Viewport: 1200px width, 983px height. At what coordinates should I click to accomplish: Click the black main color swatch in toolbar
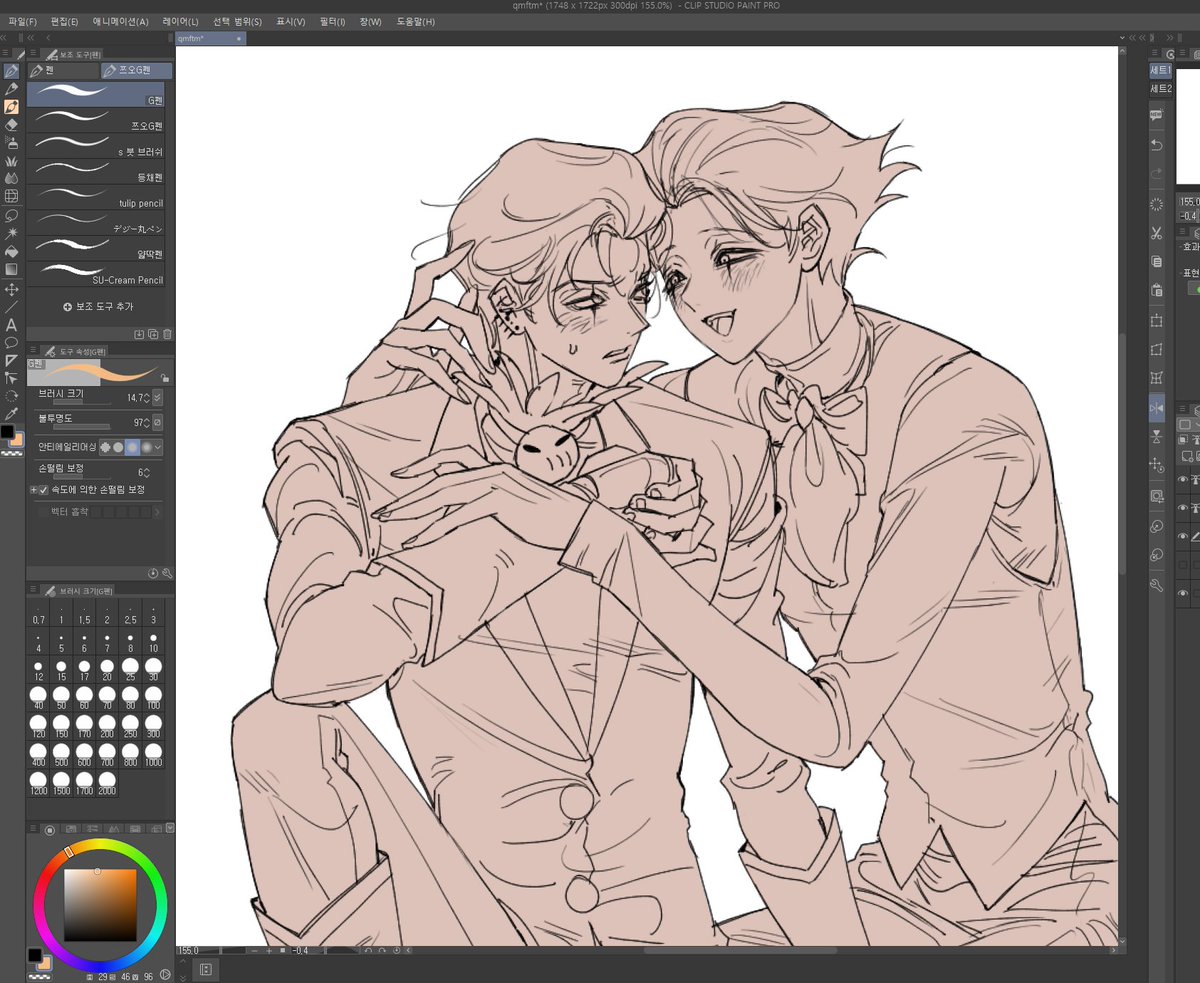pos(7,432)
